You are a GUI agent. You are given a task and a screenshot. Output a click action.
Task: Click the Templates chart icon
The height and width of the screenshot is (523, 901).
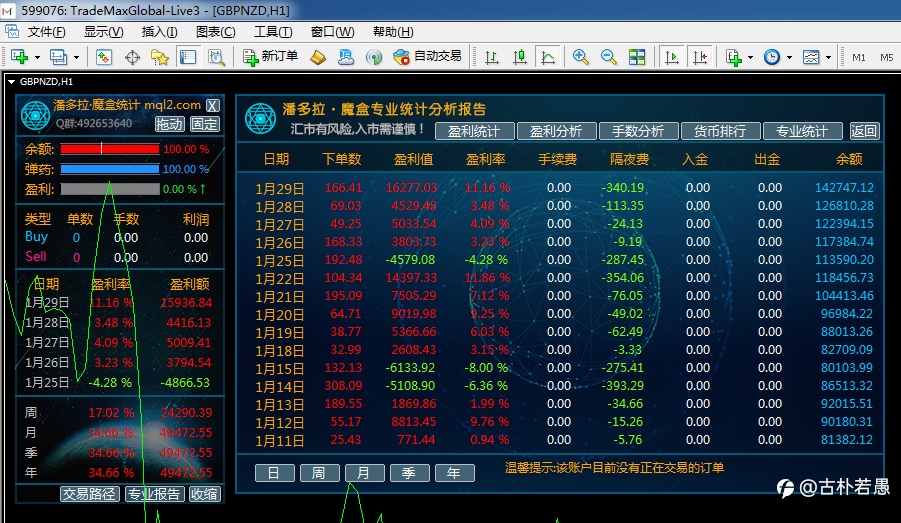tap(811, 57)
